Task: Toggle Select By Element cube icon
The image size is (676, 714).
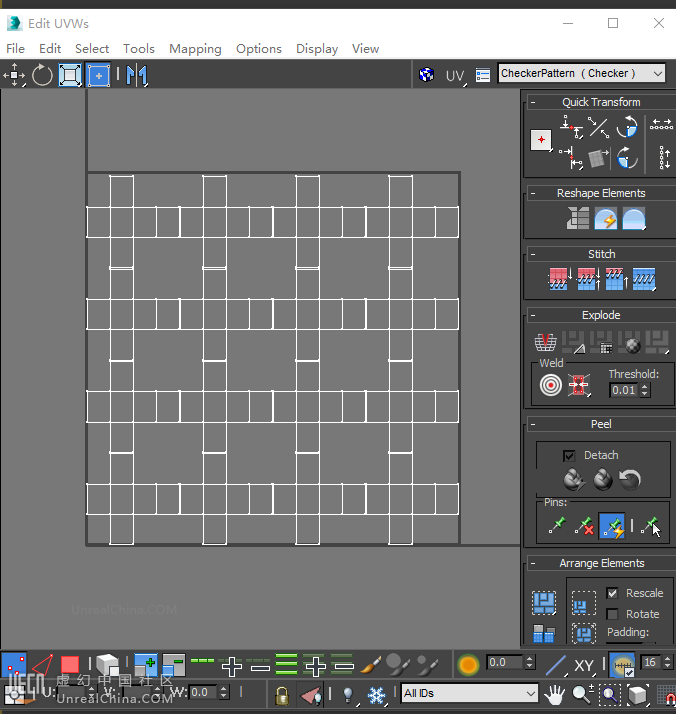Action: pyautogui.click(x=108, y=665)
